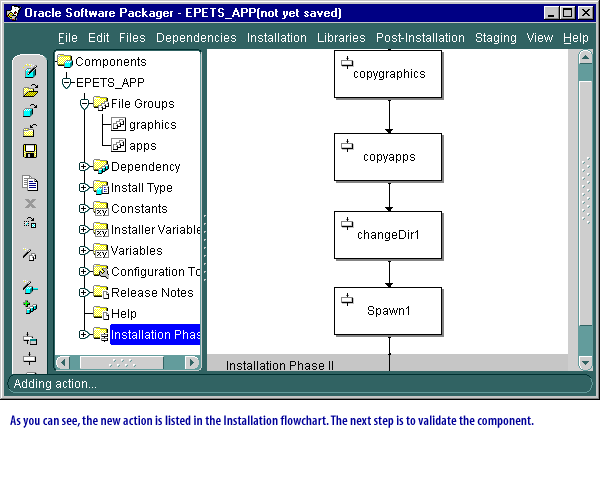
Task: Click the add action toolbar icon
Action: pyautogui.click(x=29, y=359)
